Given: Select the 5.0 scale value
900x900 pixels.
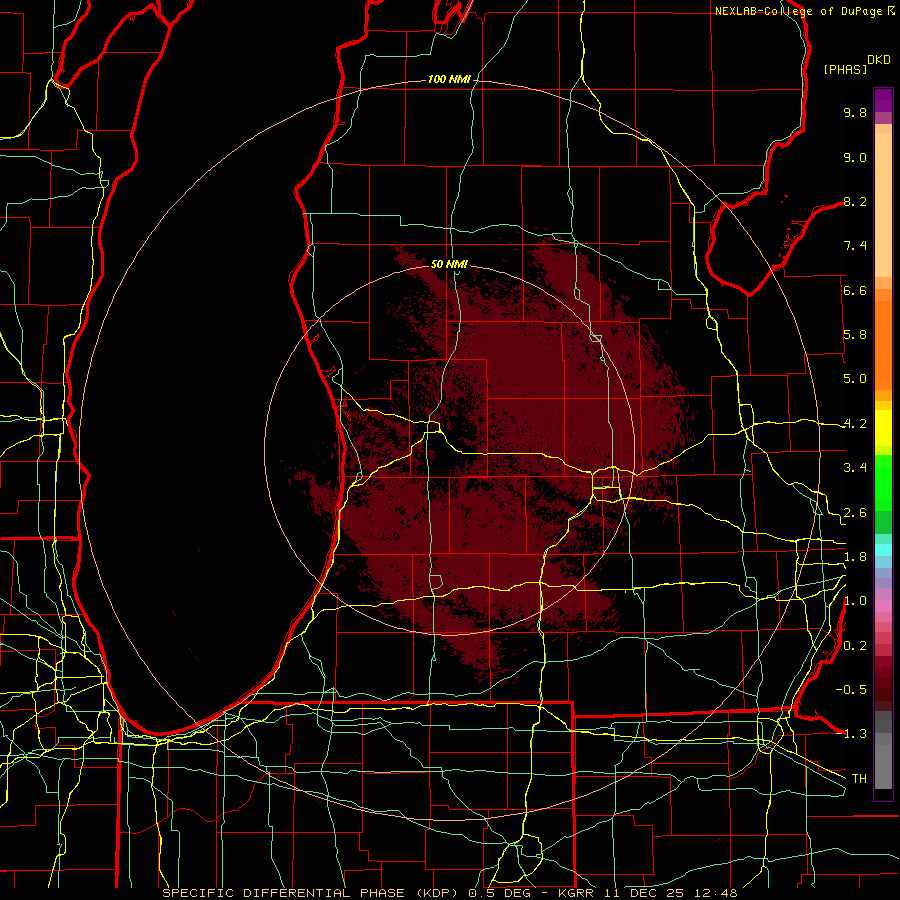Looking at the screenshot, I should (855, 379).
